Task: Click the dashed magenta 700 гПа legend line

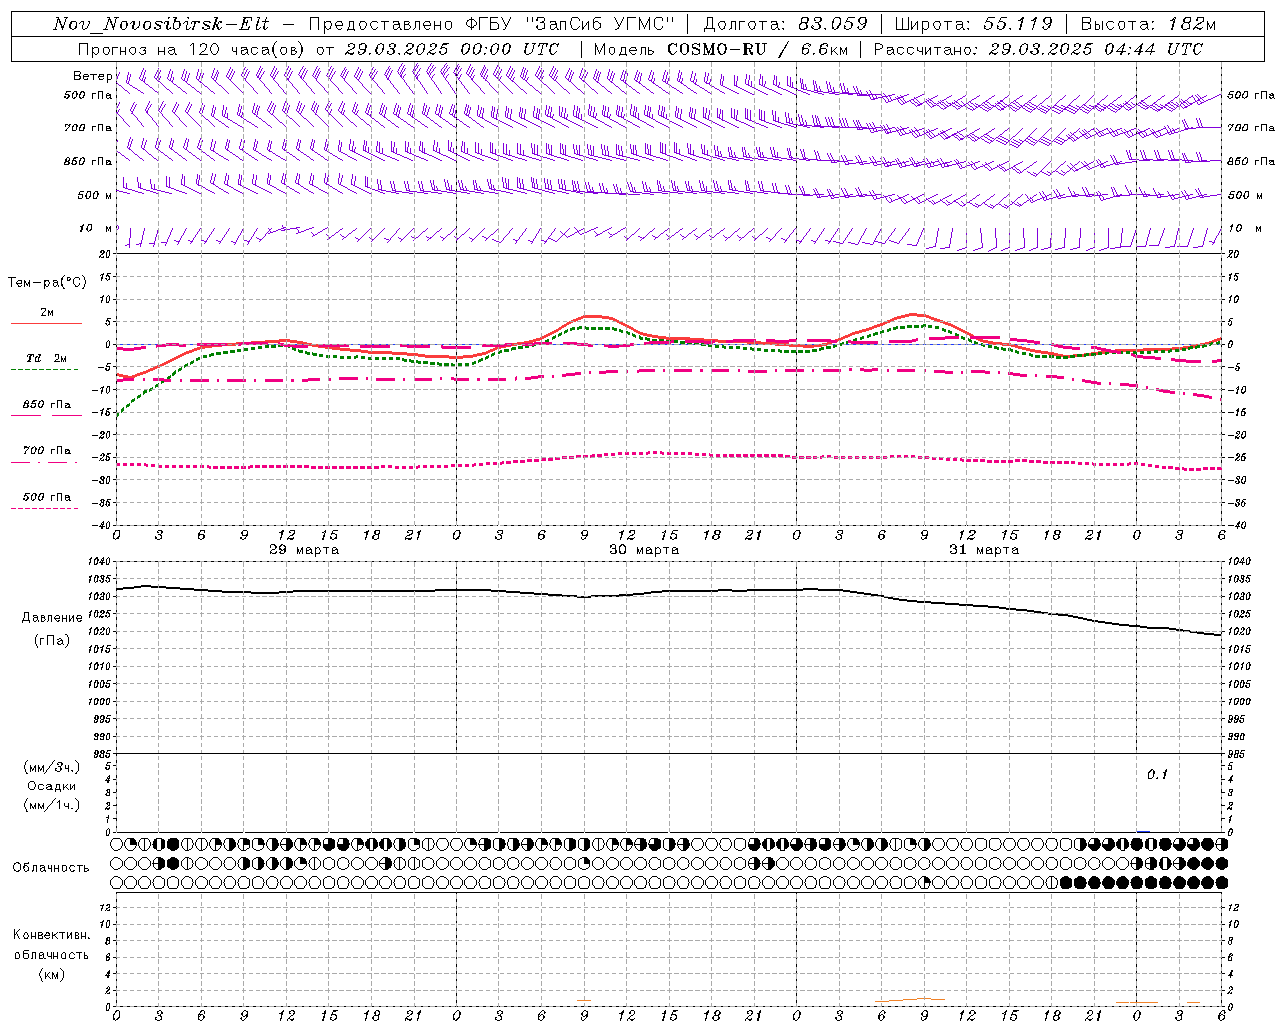Action: pyautogui.click(x=44, y=462)
